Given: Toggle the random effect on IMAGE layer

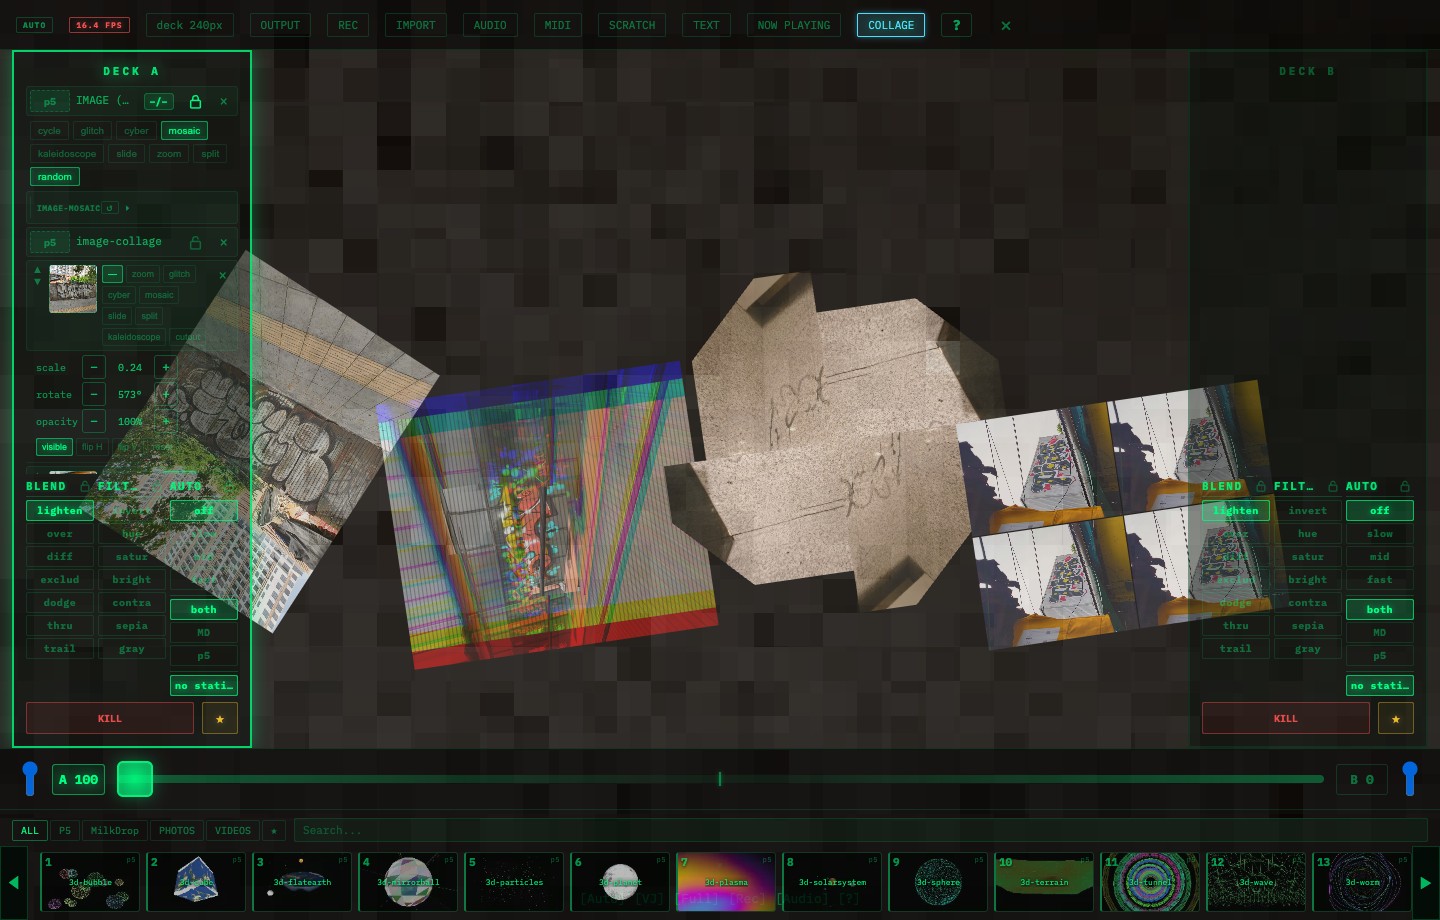Looking at the screenshot, I should click(55, 177).
